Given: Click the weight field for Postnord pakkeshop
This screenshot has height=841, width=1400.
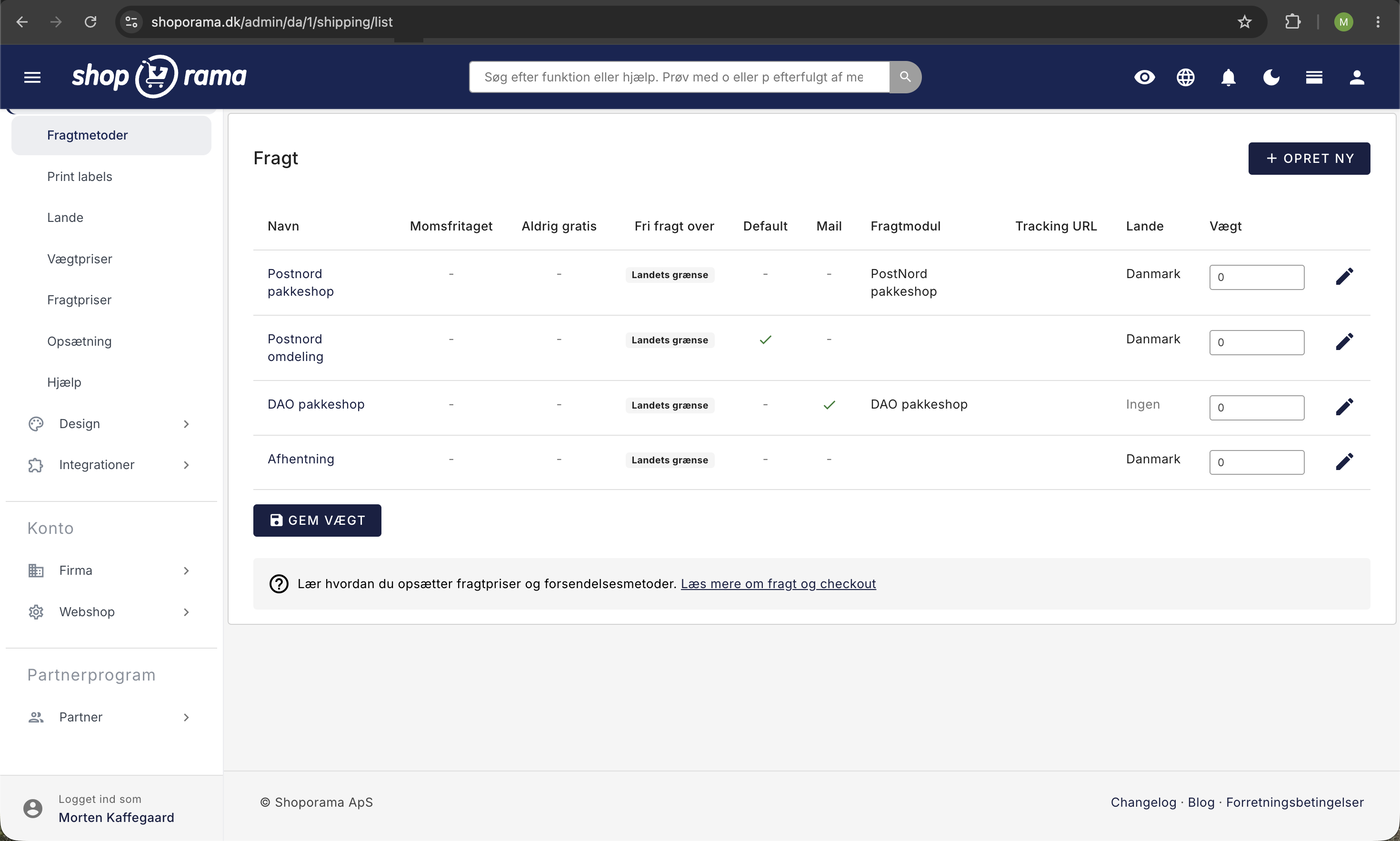Looking at the screenshot, I should (1257, 277).
